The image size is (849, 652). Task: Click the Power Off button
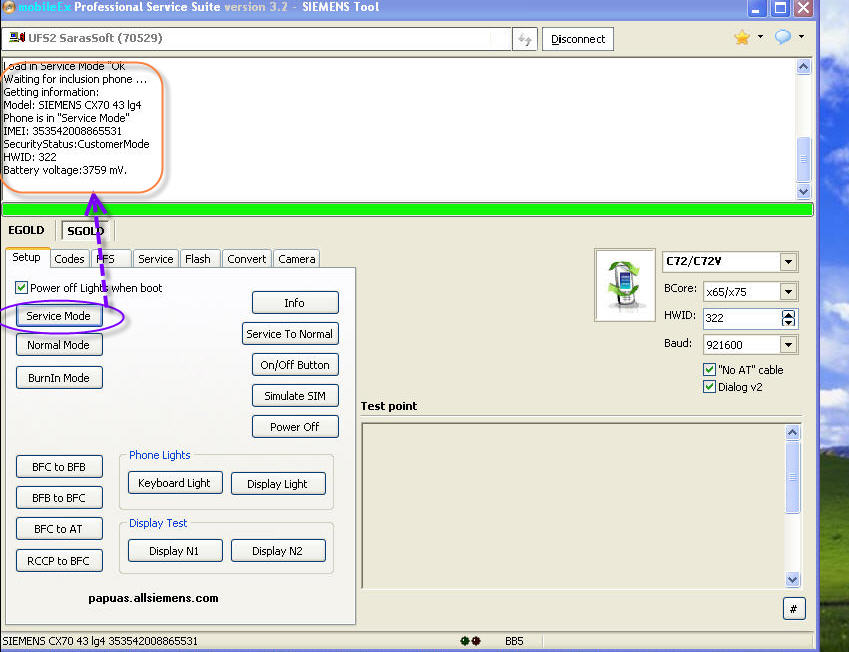(x=295, y=427)
